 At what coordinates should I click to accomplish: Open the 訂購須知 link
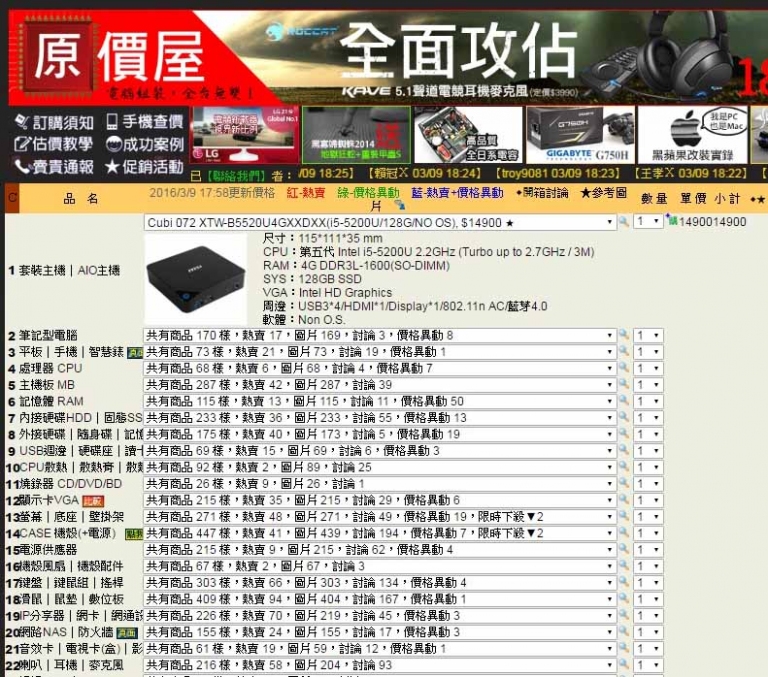click(x=54, y=122)
